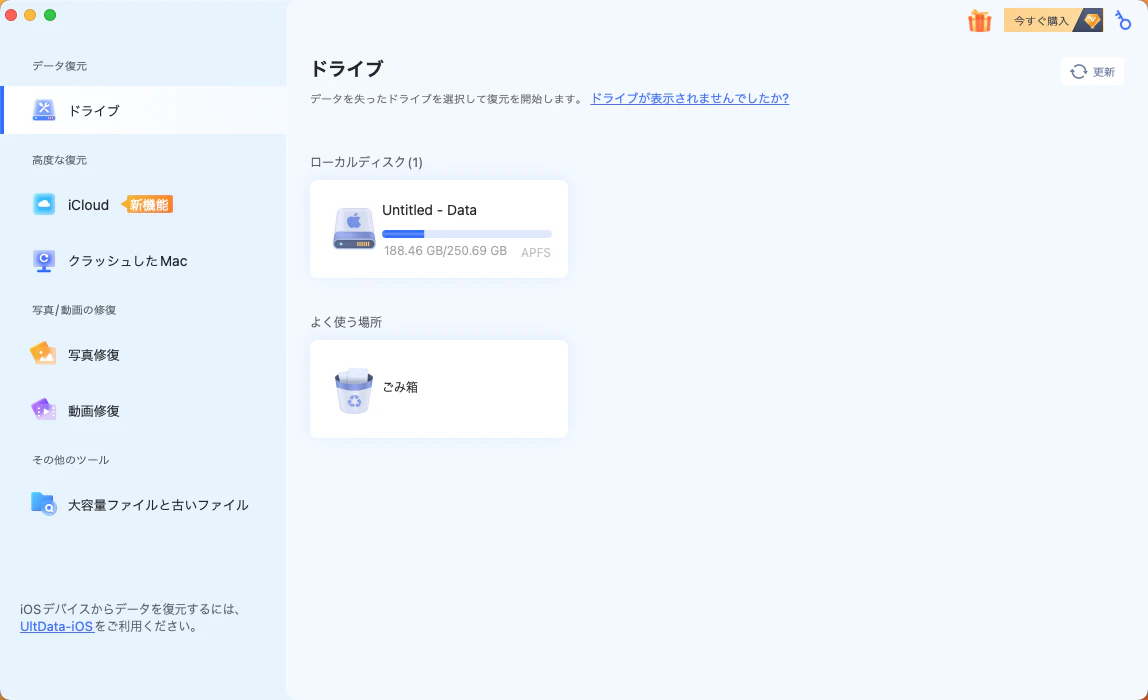Click the green full-screen window button
The width and height of the screenshot is (1148, 700).
click(x=50, y=15)
